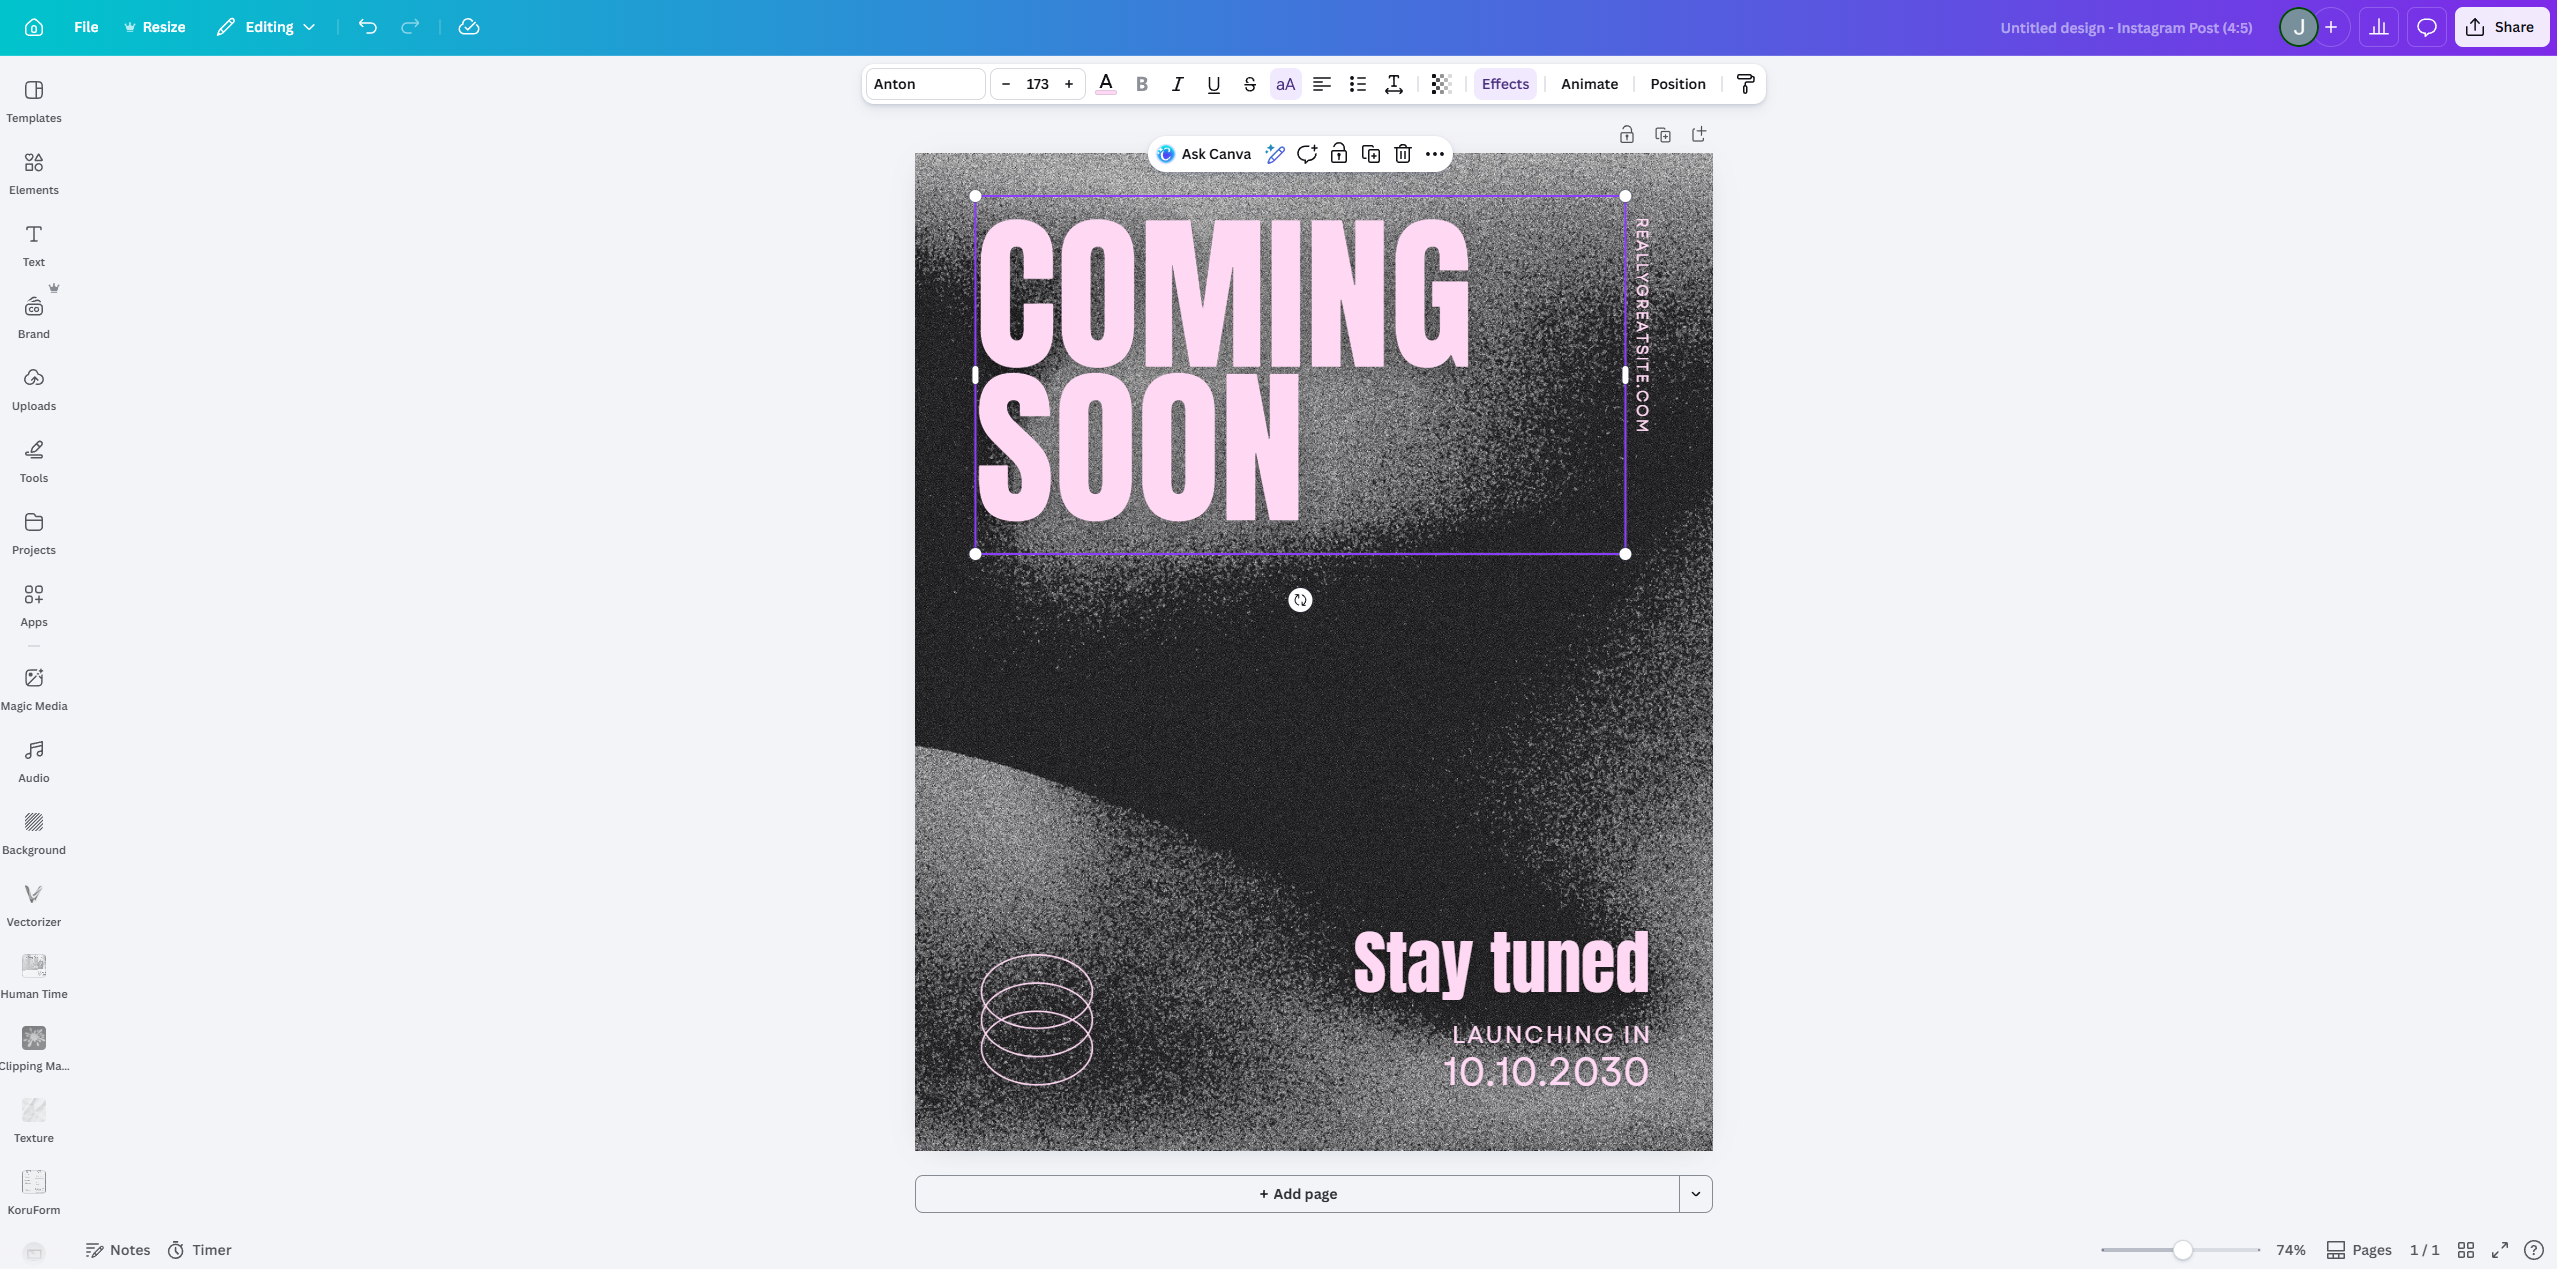This screenshot has width=2557, height=1269.
Task: Open the transparency checkerboard icon
Action: coord(1441,84)
